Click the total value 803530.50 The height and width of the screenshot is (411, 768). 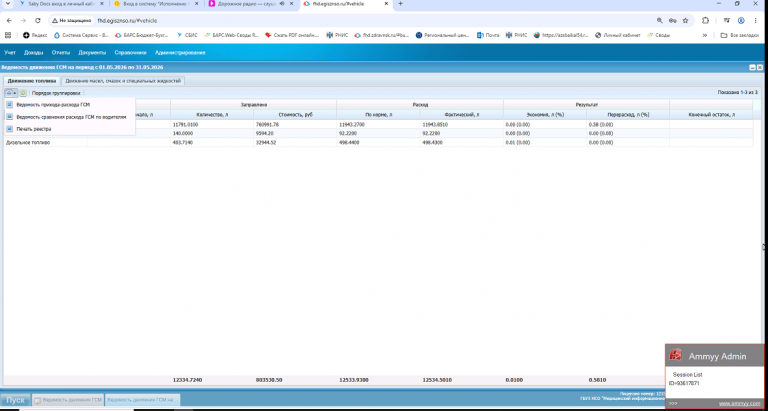268,380
